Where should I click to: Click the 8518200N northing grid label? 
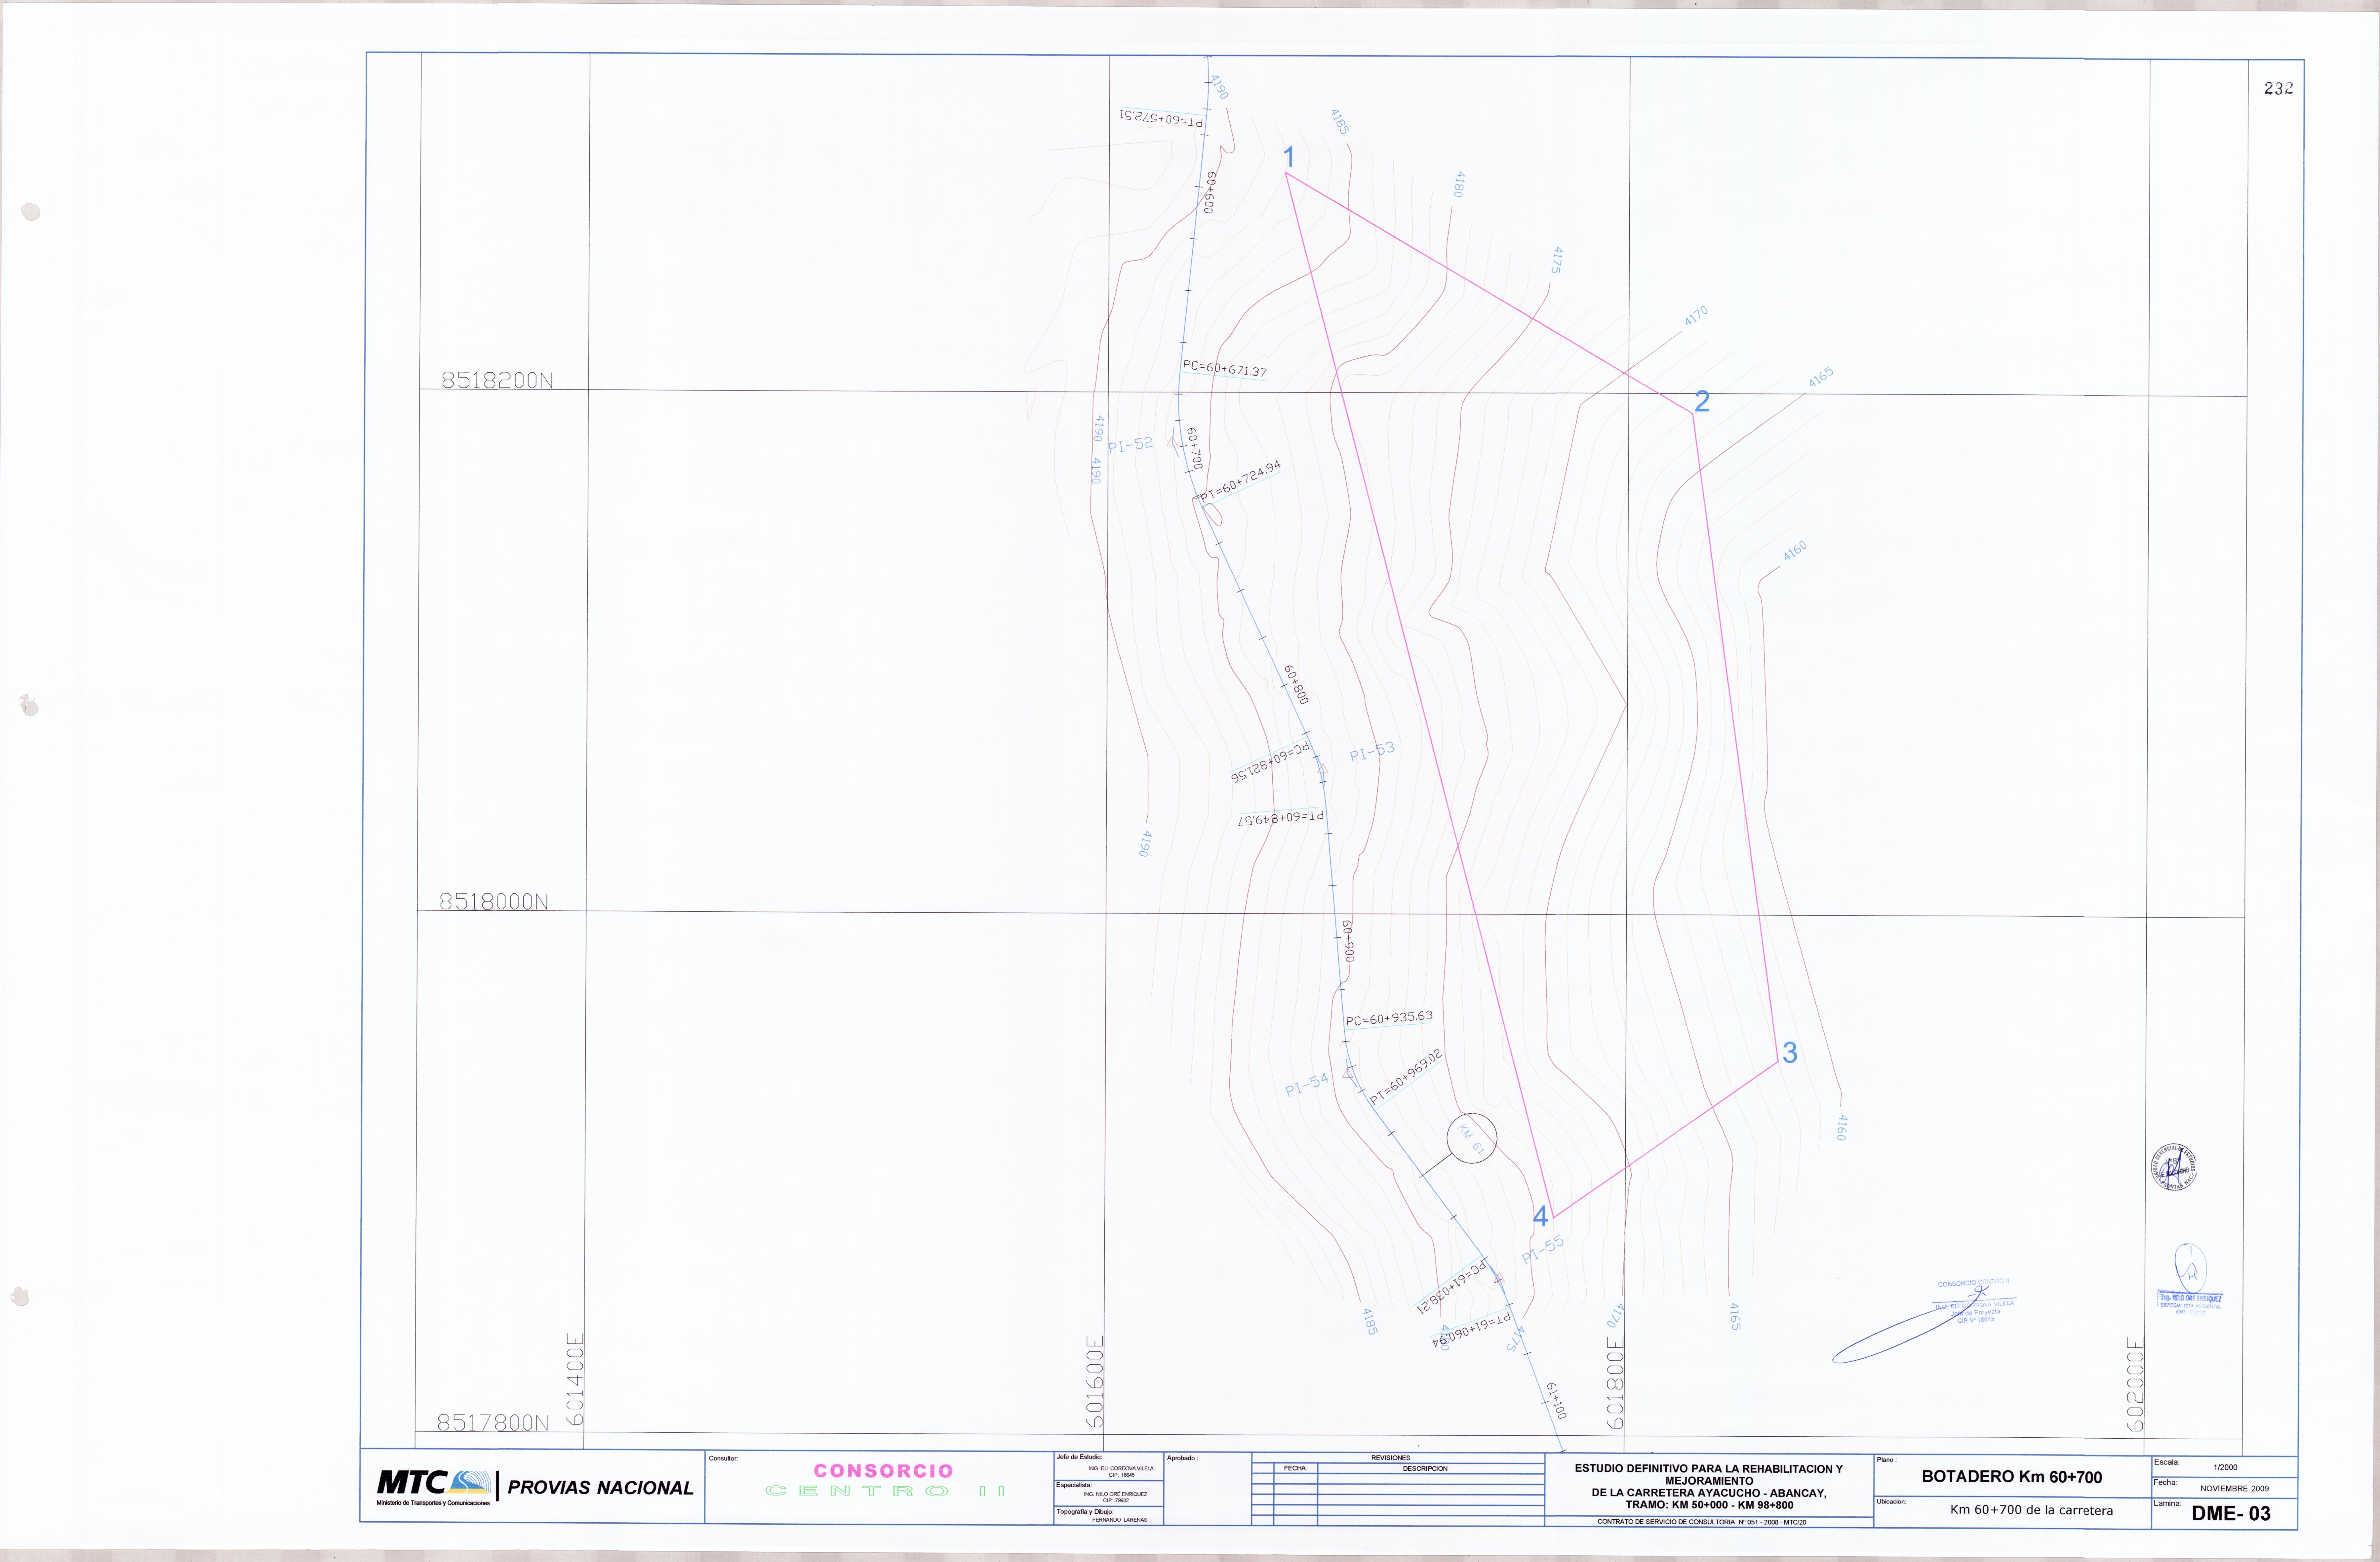497,380
